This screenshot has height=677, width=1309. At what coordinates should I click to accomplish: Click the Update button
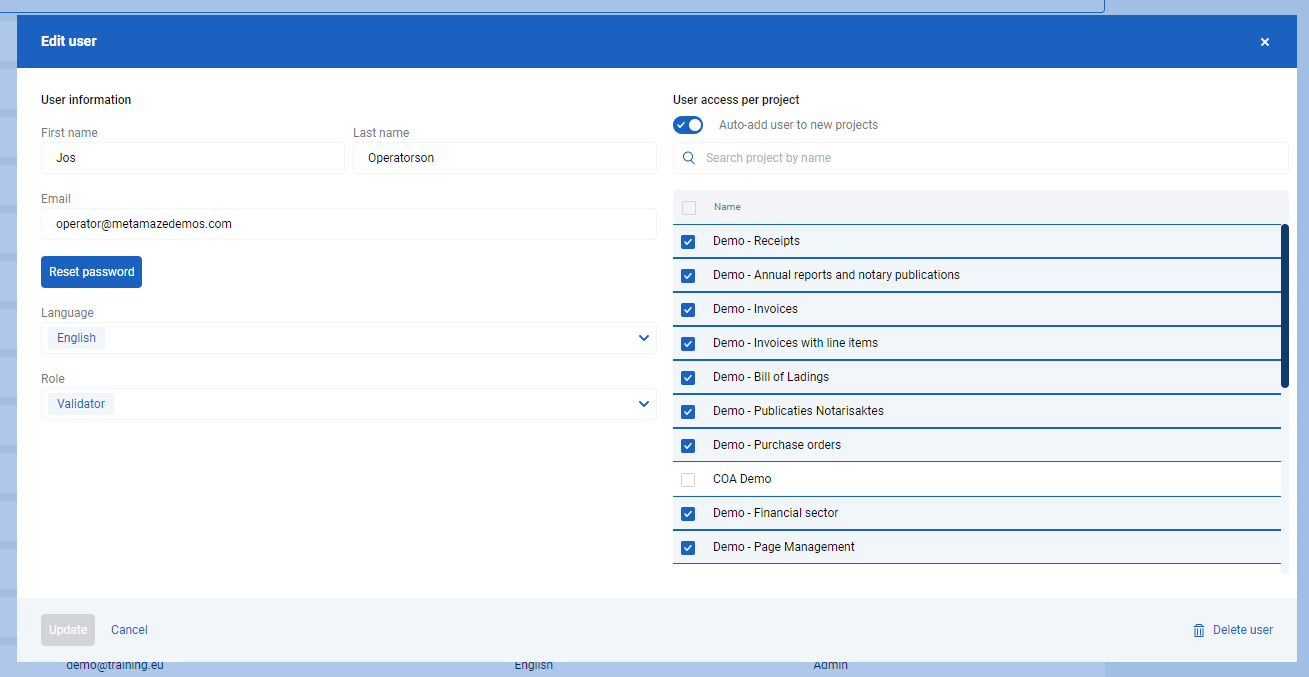(68, 630)
